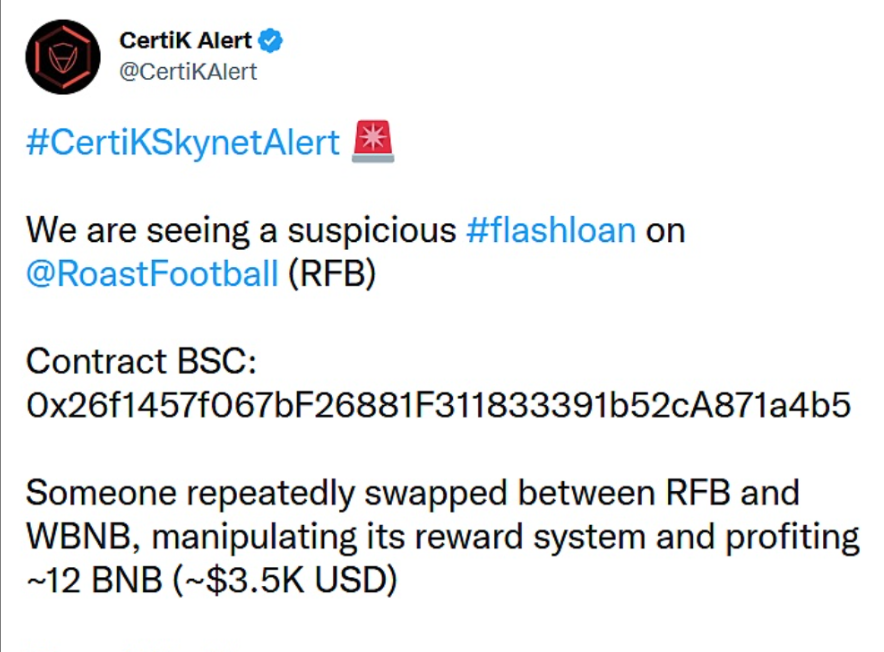Click the red siren emoji
Image resolution: width=884 pixels, height=652 pixels.
373,143
